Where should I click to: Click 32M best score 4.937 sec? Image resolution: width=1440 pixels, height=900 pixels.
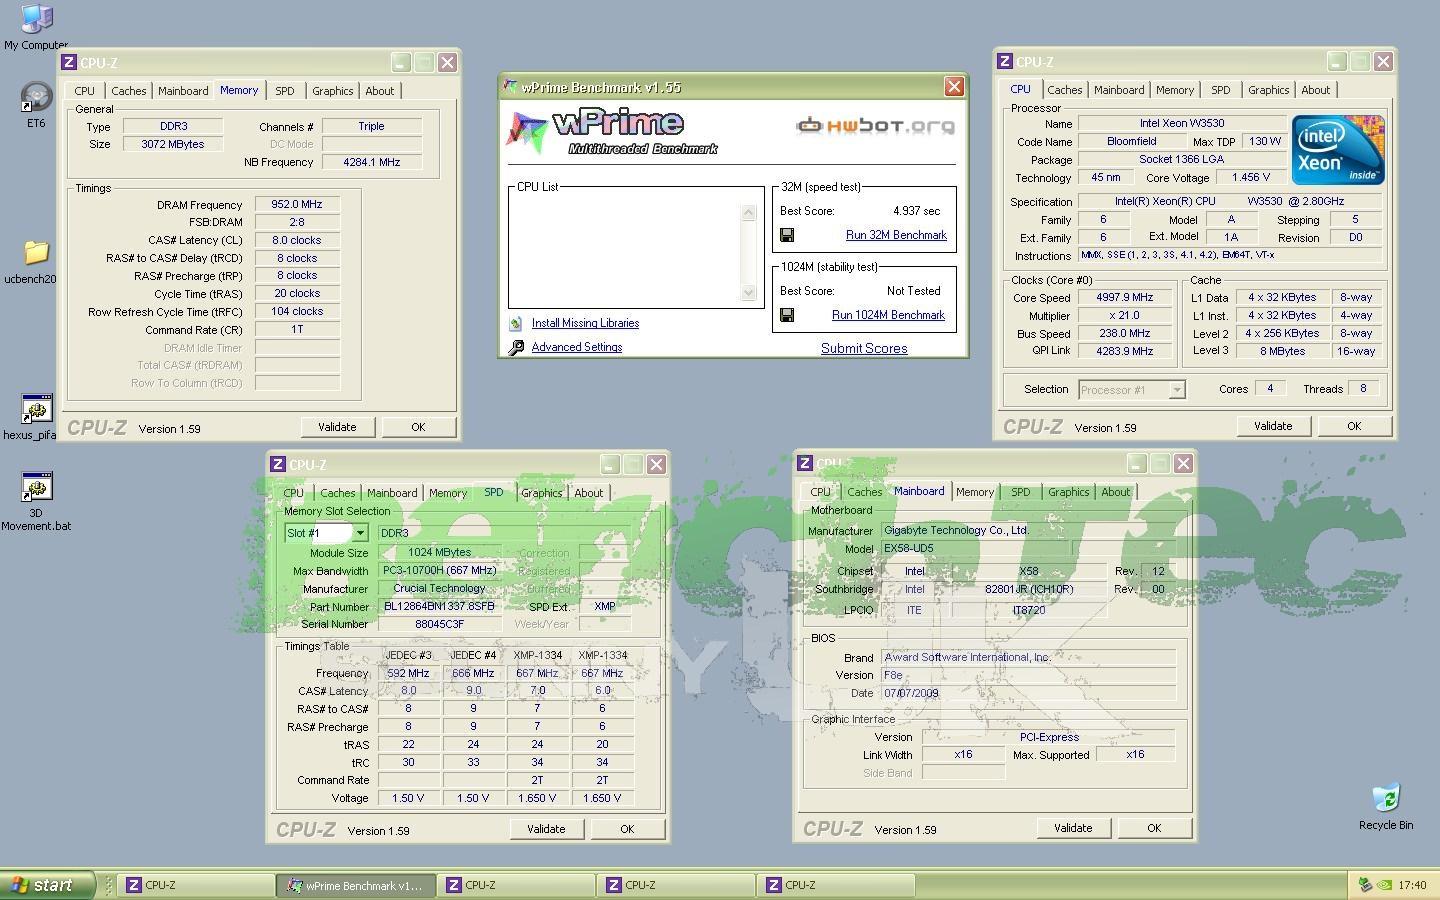point(916,211)
